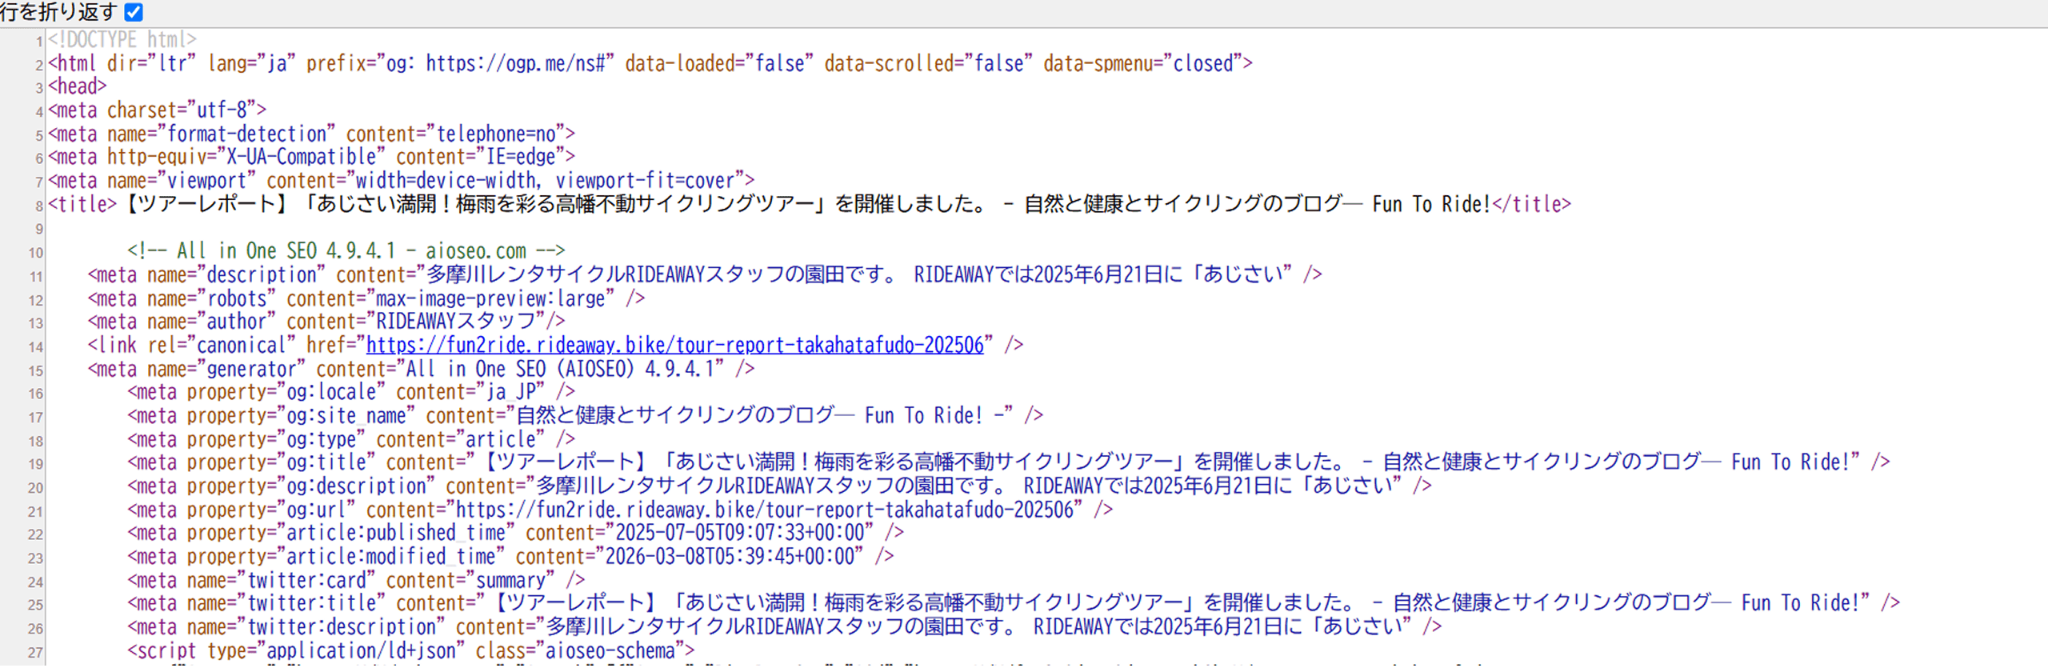Click line number 22 in the gutter
The width and height of the screenshot is (2048, 666).
click(36, 535)
